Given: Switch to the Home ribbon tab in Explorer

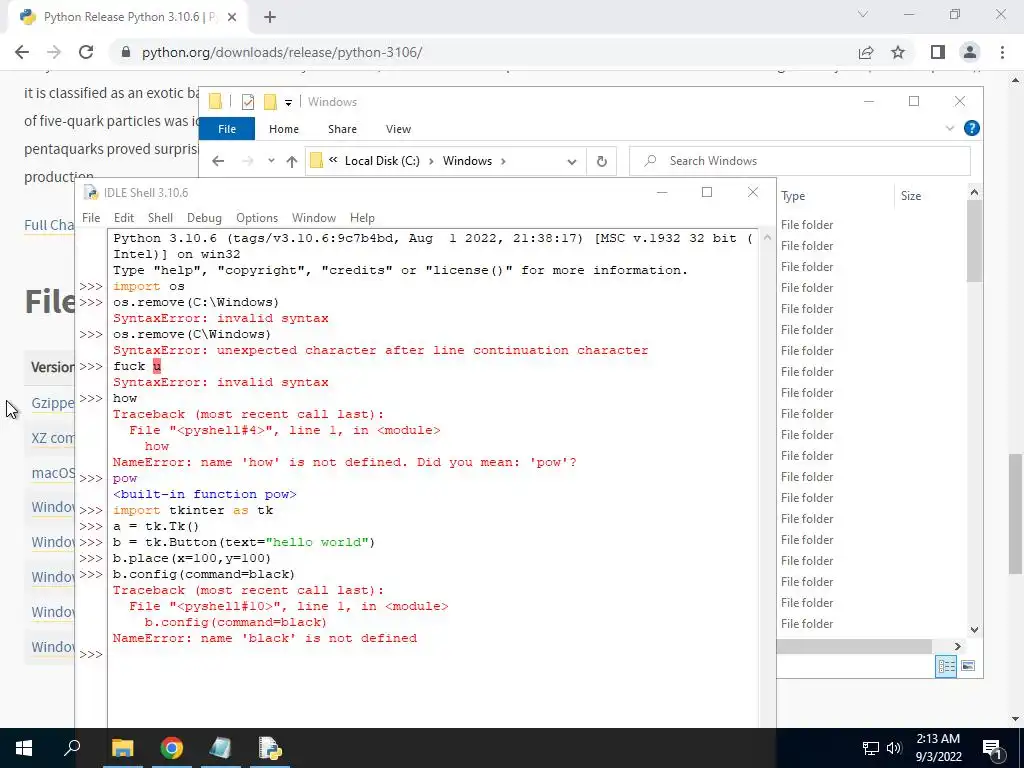Looking at the screenshot, I should point(283,129).
